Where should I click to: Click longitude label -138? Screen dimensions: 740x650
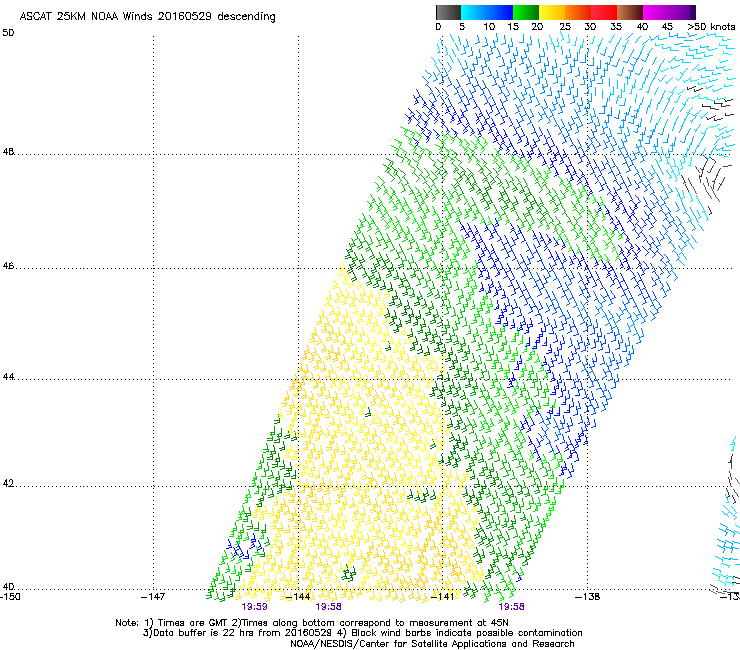tap(588, 597)
